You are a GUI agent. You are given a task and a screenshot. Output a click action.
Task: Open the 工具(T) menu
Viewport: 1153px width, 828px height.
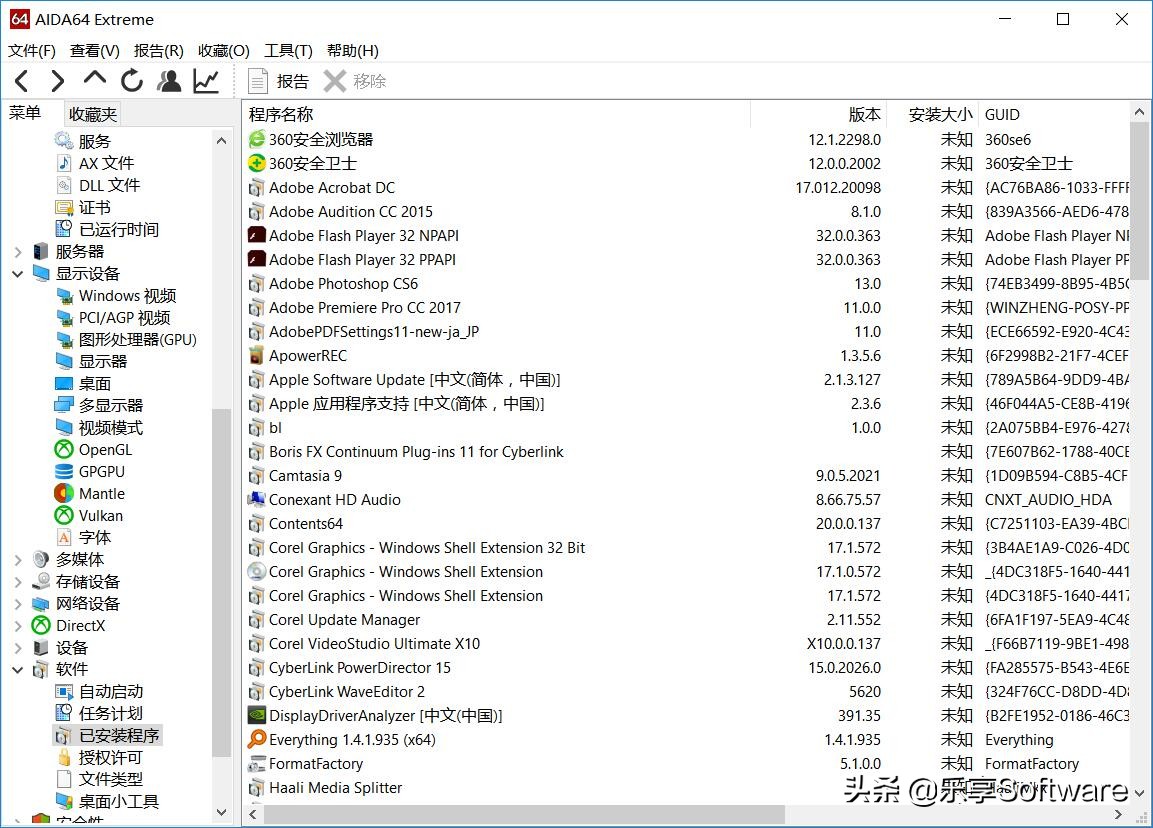click(288, 51)
